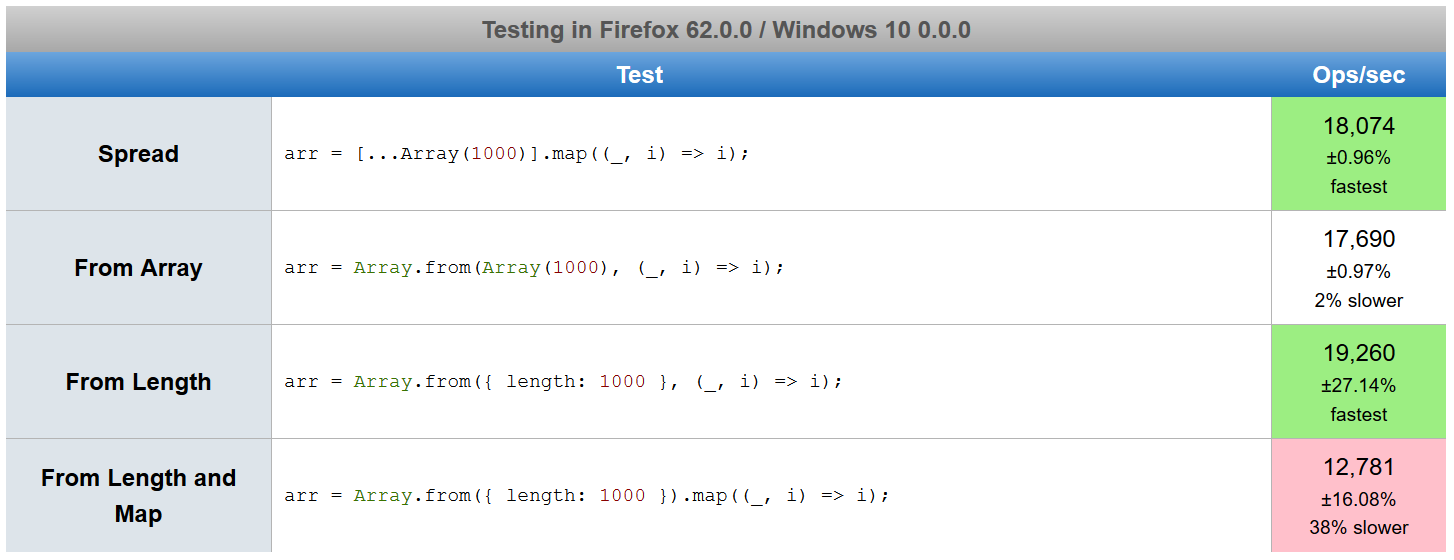Screen dimensions: 1454x560
Task: Click the ±27.14% margin of error text
Action: coord(1359,385)
